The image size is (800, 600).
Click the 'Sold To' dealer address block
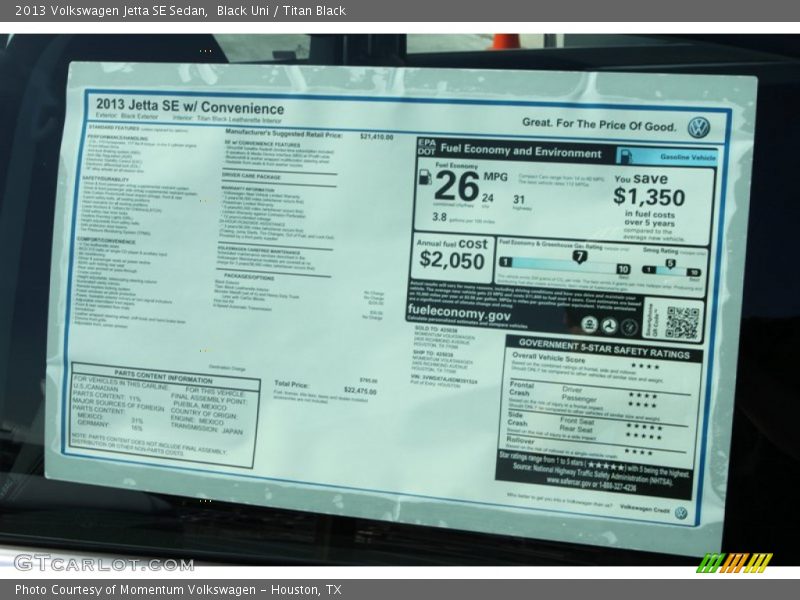pos(443,338)
